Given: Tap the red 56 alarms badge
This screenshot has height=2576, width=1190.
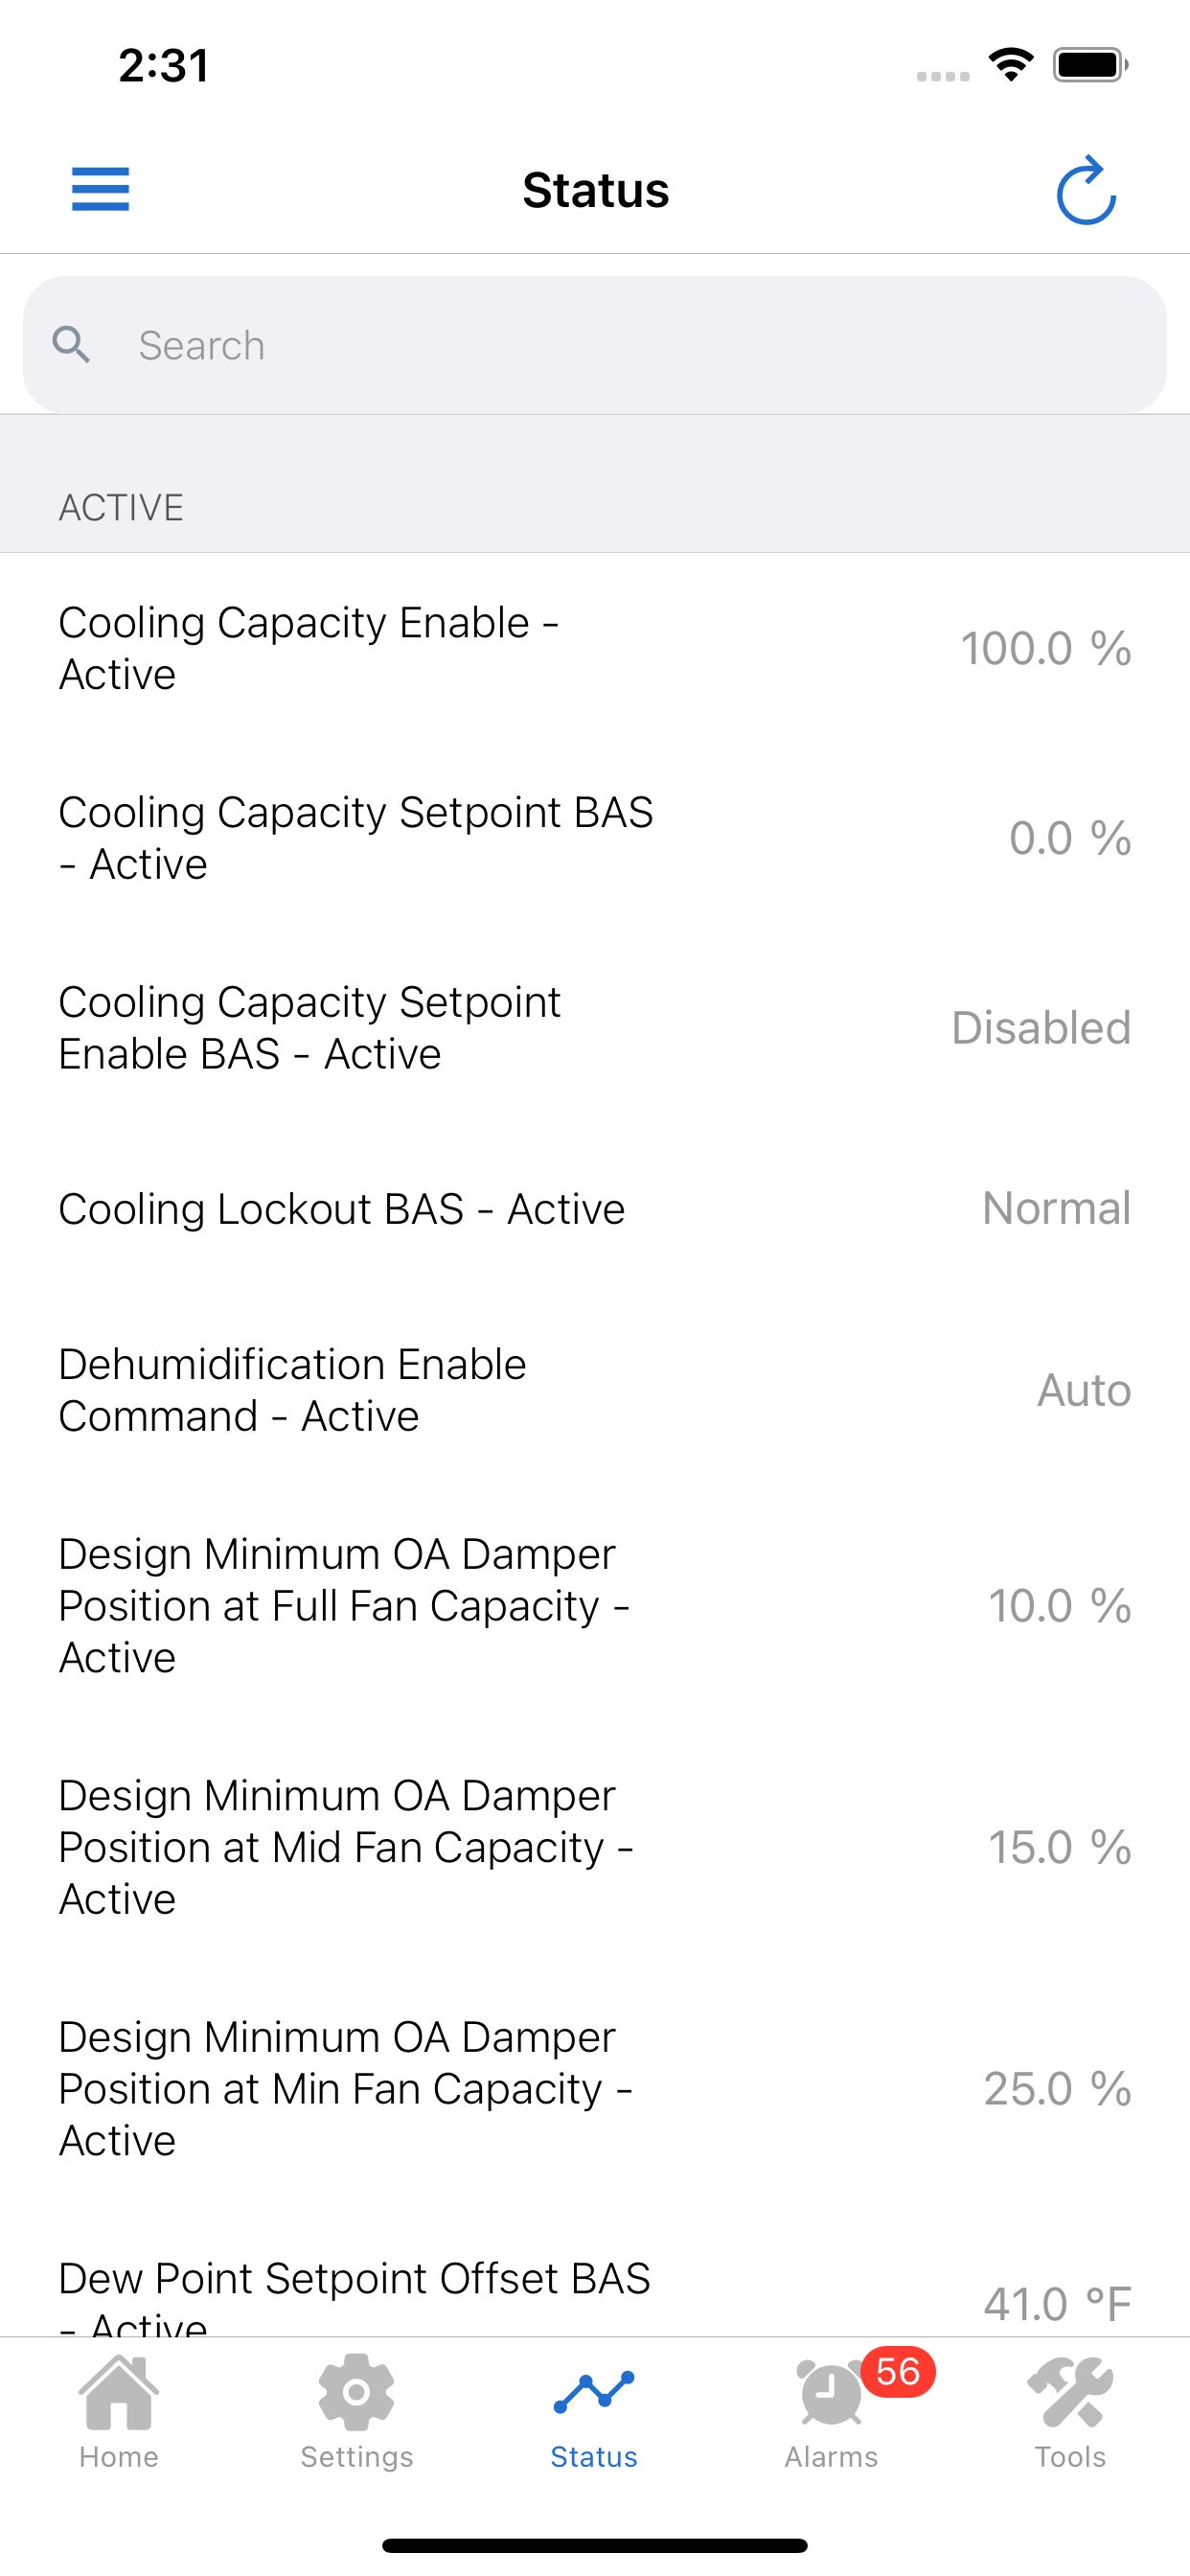Looking at the screenshot, I should [898, 2371].
